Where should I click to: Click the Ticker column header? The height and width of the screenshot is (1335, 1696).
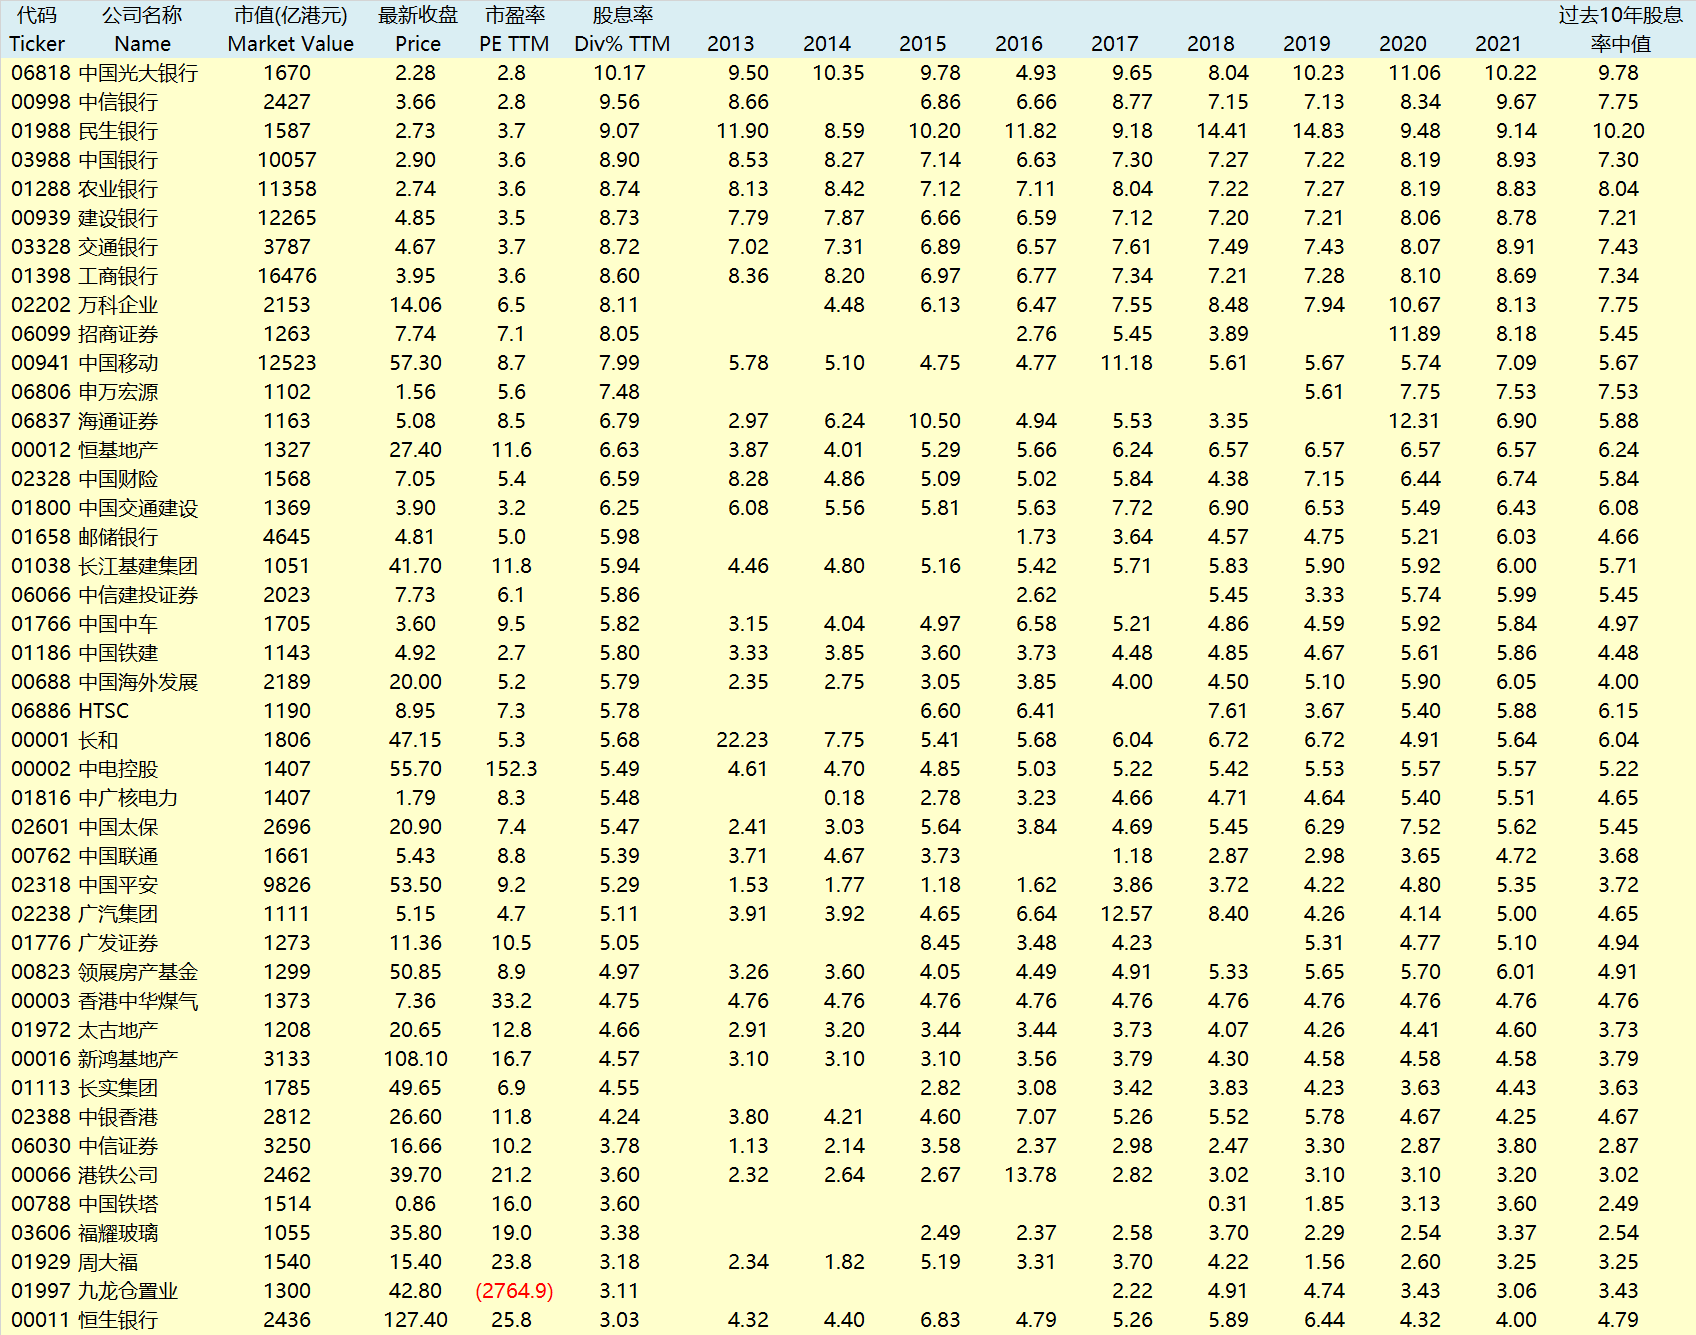[x=37, y=44]
